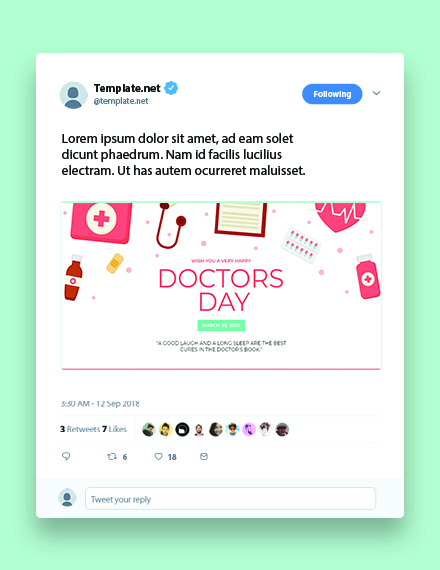Click the reply speech bubble icon

[x=66, y=456]
